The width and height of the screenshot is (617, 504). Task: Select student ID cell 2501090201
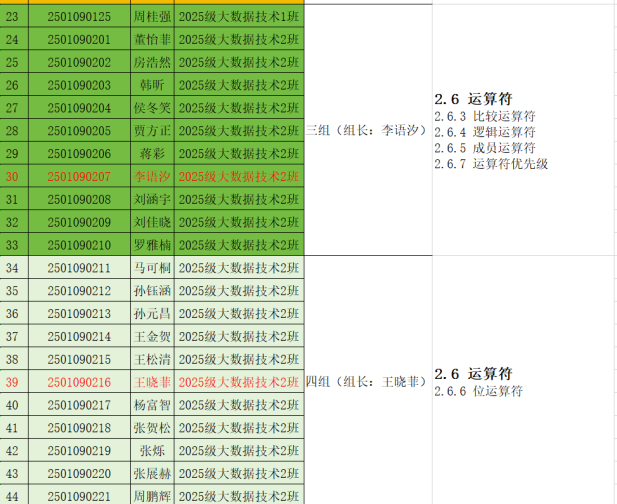click(79, 39)
